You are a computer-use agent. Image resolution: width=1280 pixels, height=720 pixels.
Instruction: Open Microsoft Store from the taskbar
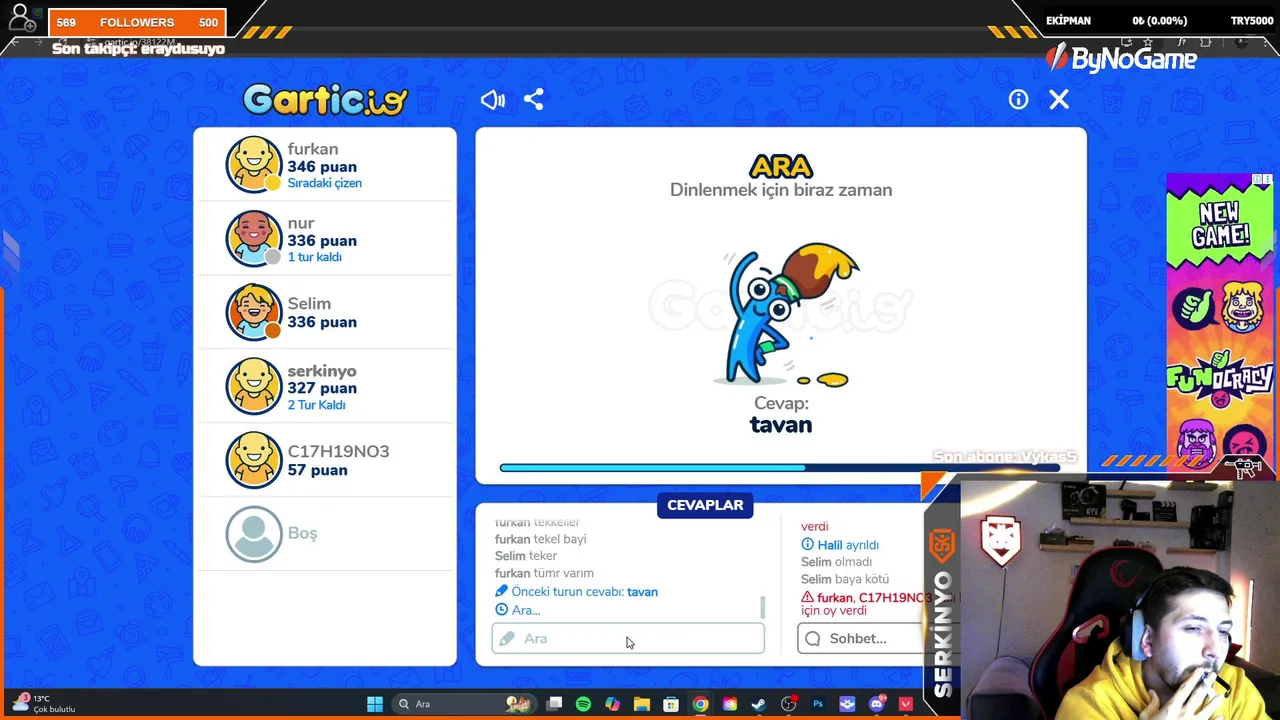pyautogui.click(x=671, y=704)
